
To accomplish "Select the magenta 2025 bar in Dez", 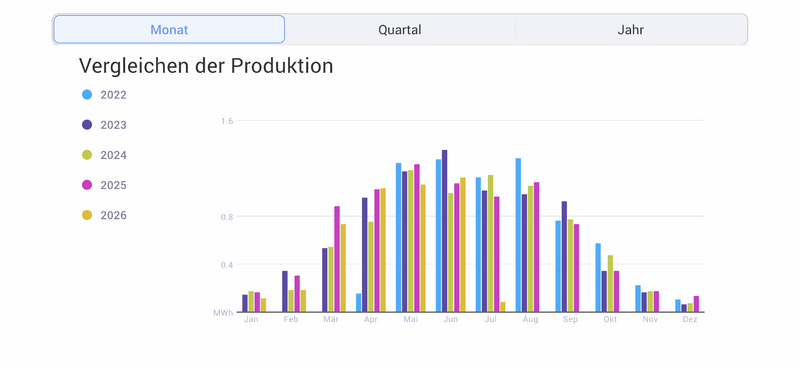I will [696, 304].
